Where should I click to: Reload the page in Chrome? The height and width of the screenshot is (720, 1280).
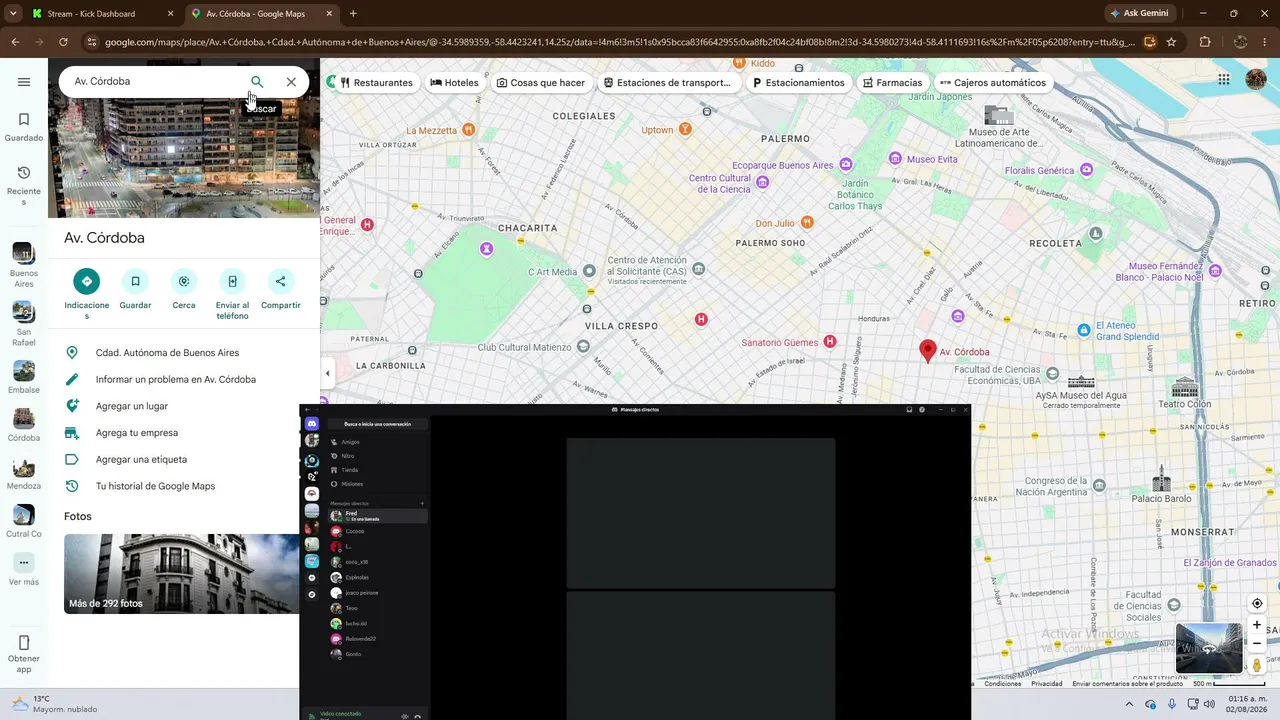pos(63,42)
